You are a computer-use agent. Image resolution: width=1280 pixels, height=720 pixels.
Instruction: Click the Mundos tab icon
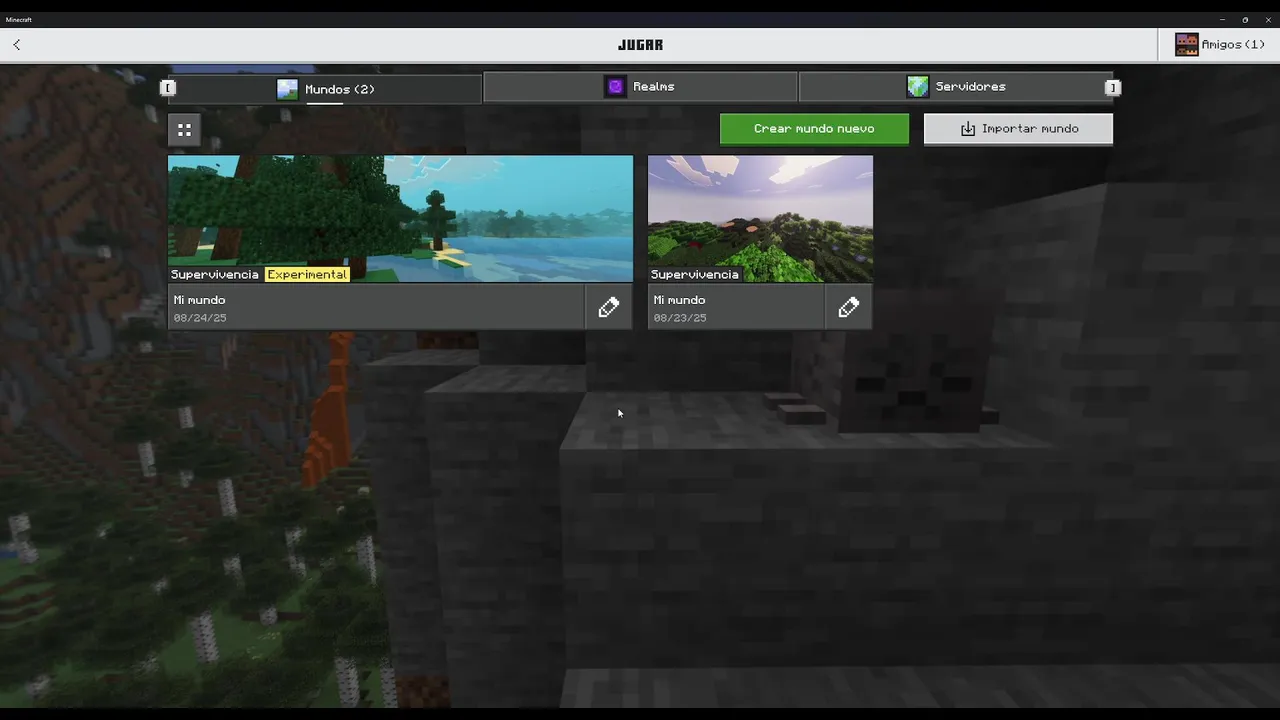tap(287, 89)
